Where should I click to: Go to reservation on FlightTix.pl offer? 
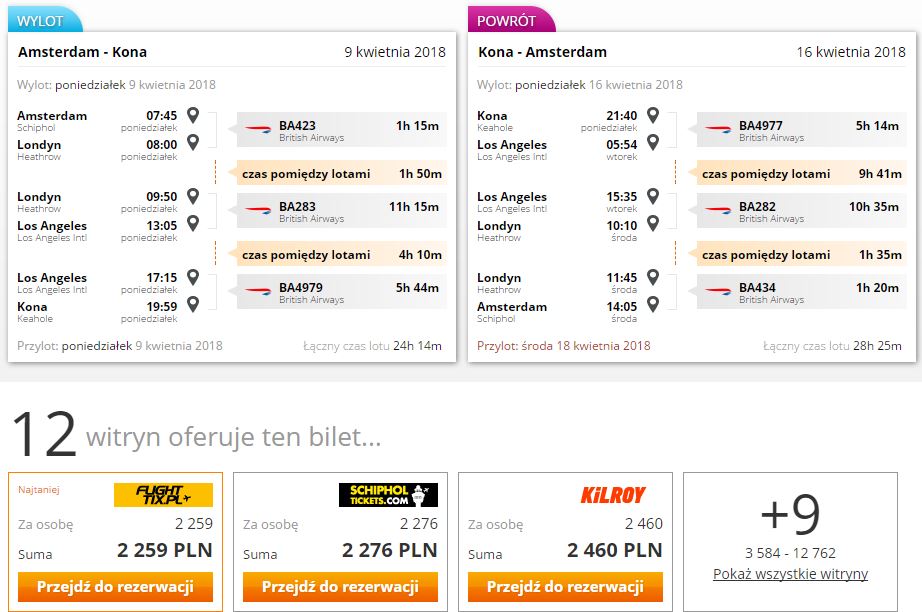point(115,587)
